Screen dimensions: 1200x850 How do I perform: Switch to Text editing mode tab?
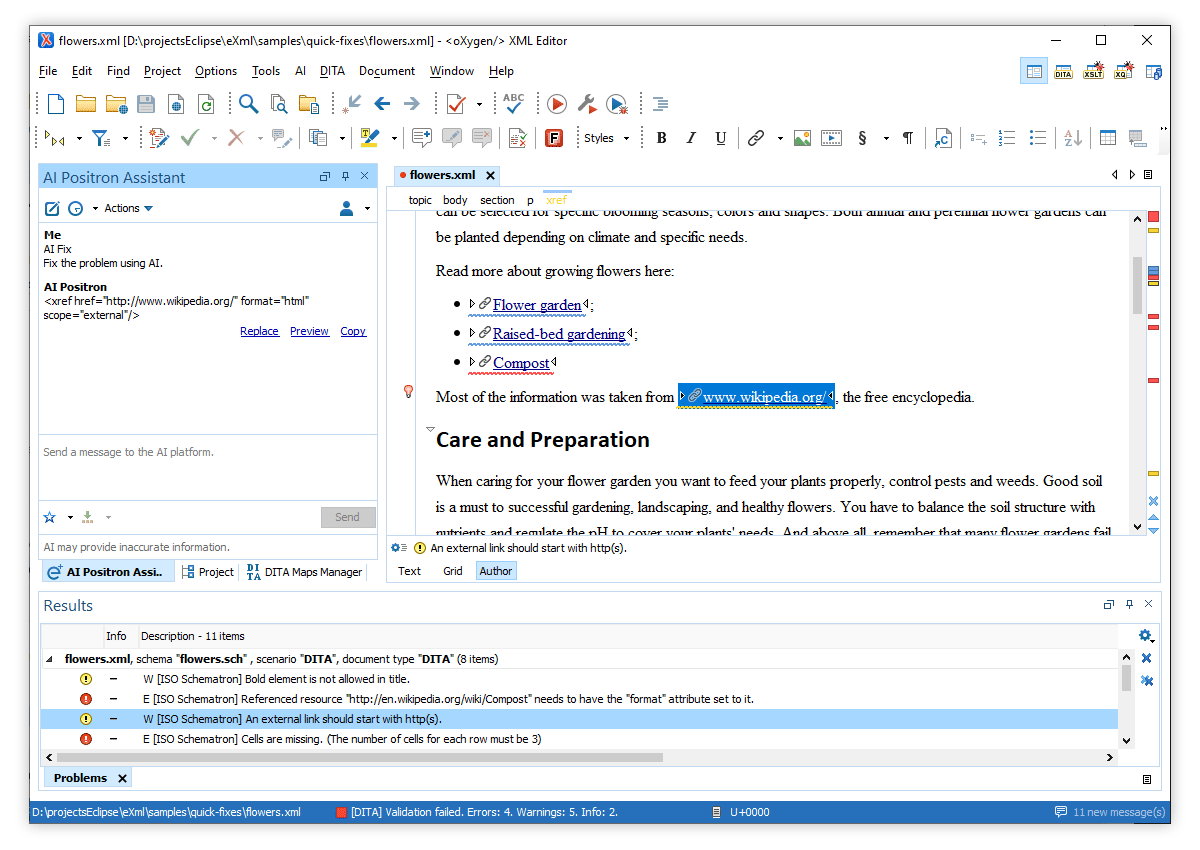(x=410, y=571)
